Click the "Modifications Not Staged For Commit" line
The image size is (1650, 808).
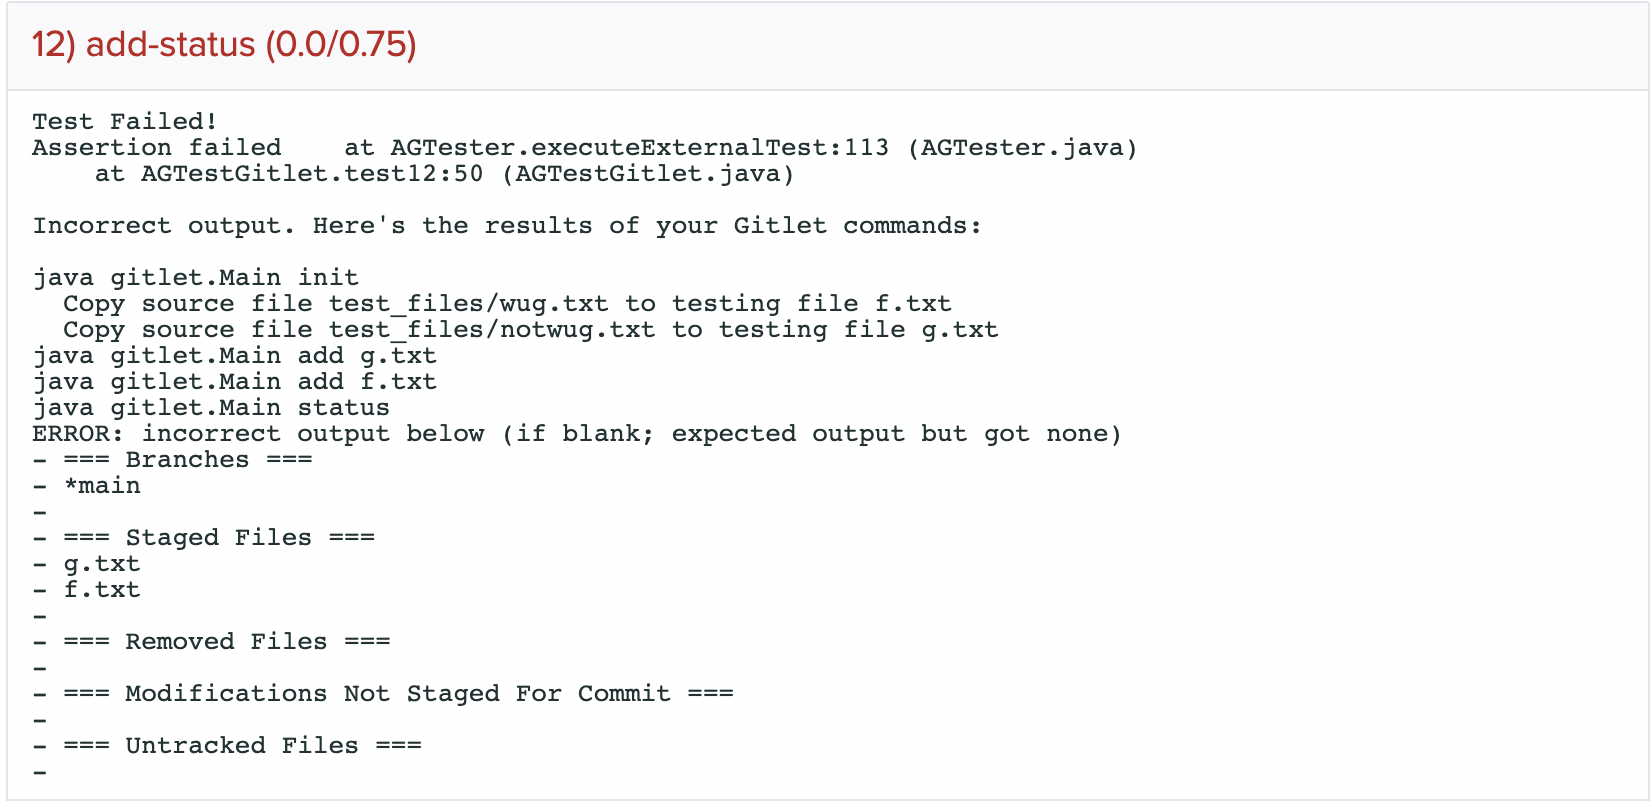(398, 694)
